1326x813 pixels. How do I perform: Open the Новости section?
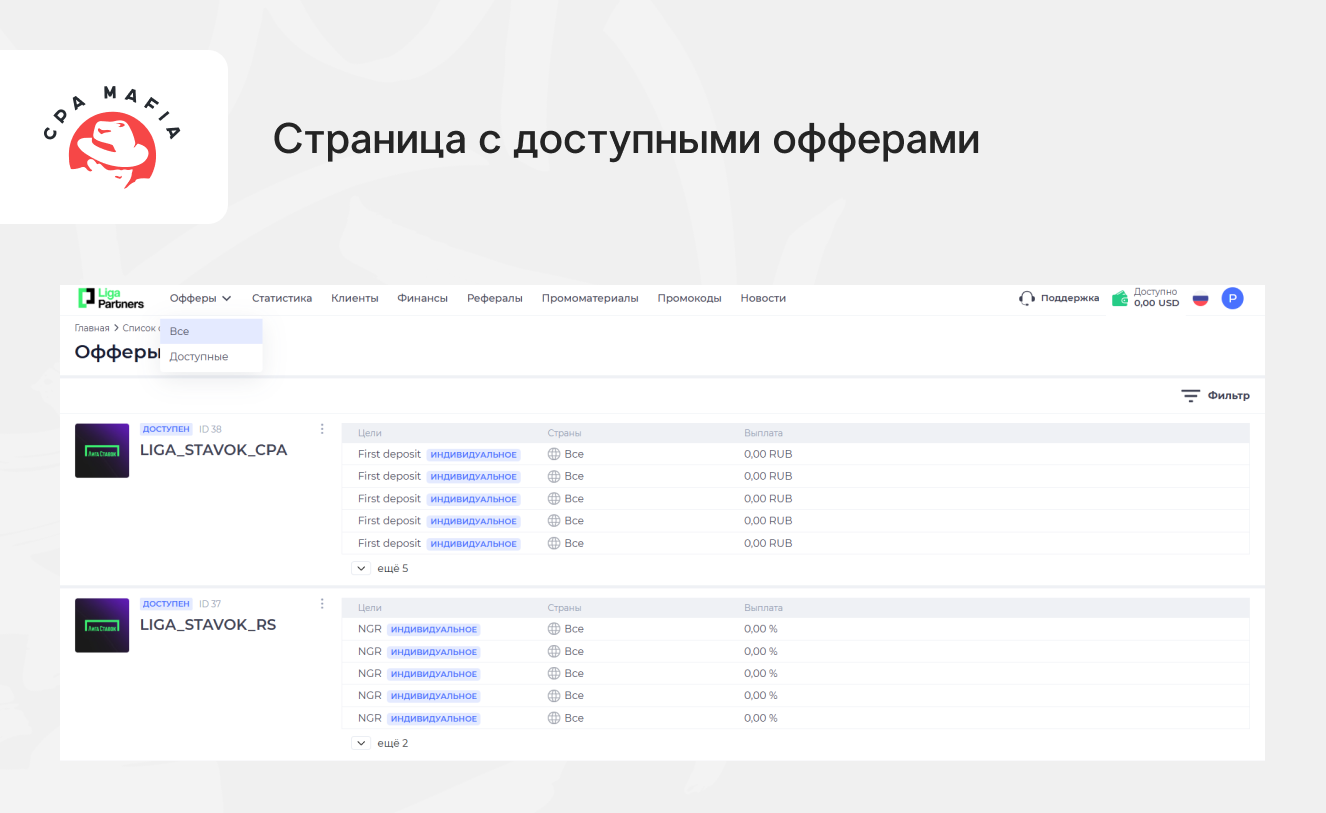click(763, 298)
